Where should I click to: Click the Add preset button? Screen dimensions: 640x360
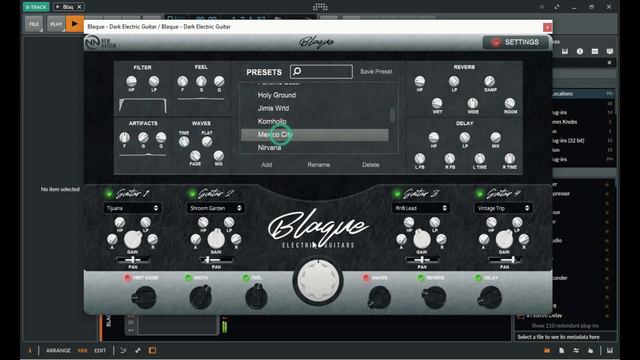[267, 165]
